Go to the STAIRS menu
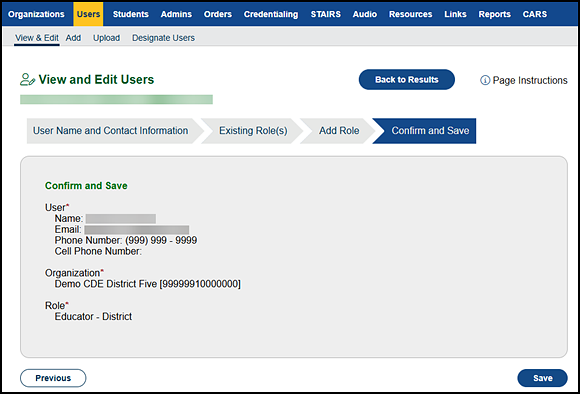Image resolution: width=580 pixels, height=394 pixels. tap(326, 14)
